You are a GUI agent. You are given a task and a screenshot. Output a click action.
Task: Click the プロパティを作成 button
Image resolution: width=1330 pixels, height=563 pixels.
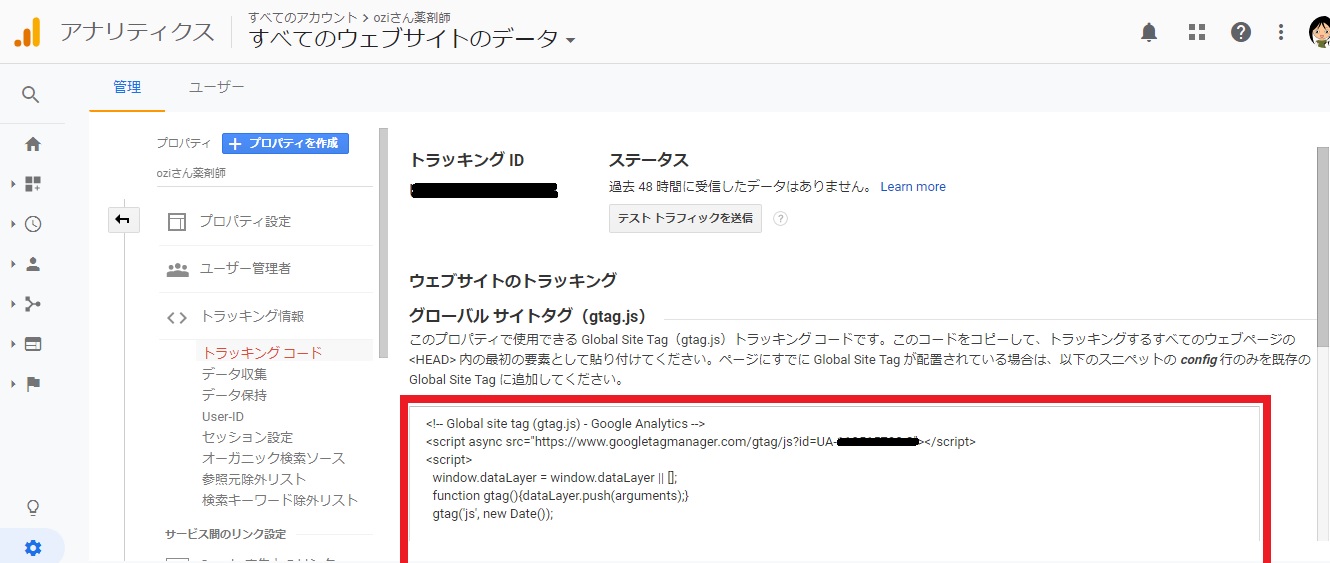pos(285,143)
